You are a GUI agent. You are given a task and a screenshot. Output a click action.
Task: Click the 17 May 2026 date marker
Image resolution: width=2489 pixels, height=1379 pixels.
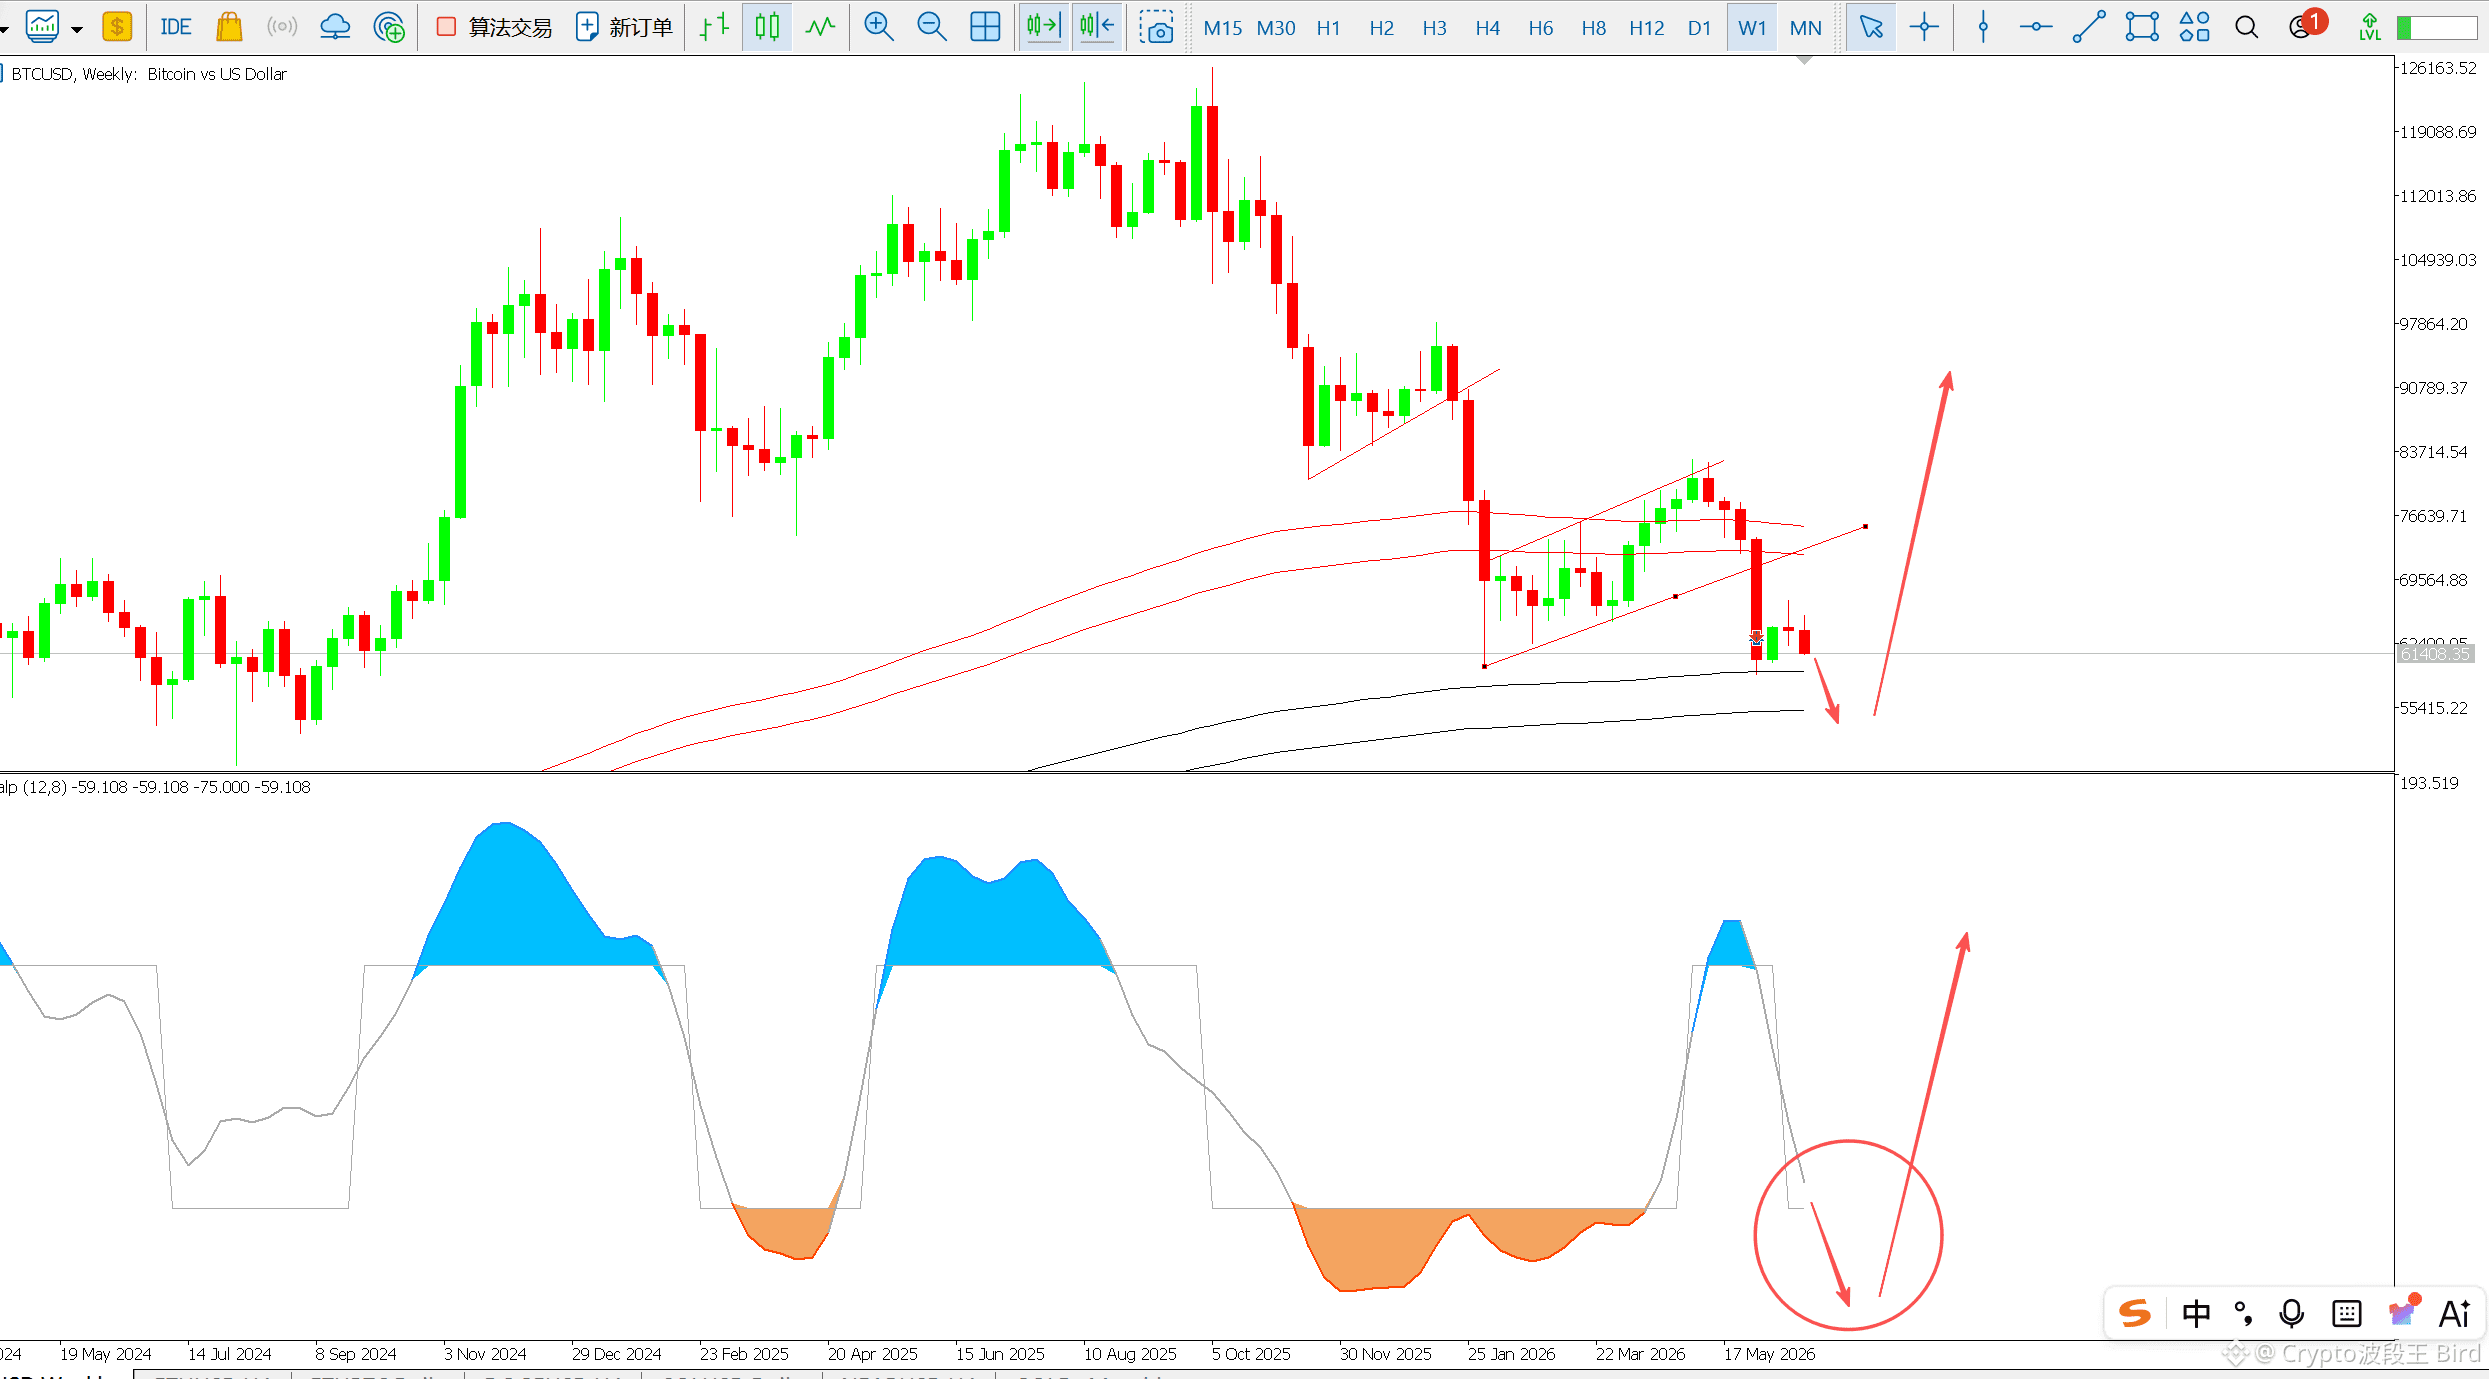click(x=1769, y=1354)
